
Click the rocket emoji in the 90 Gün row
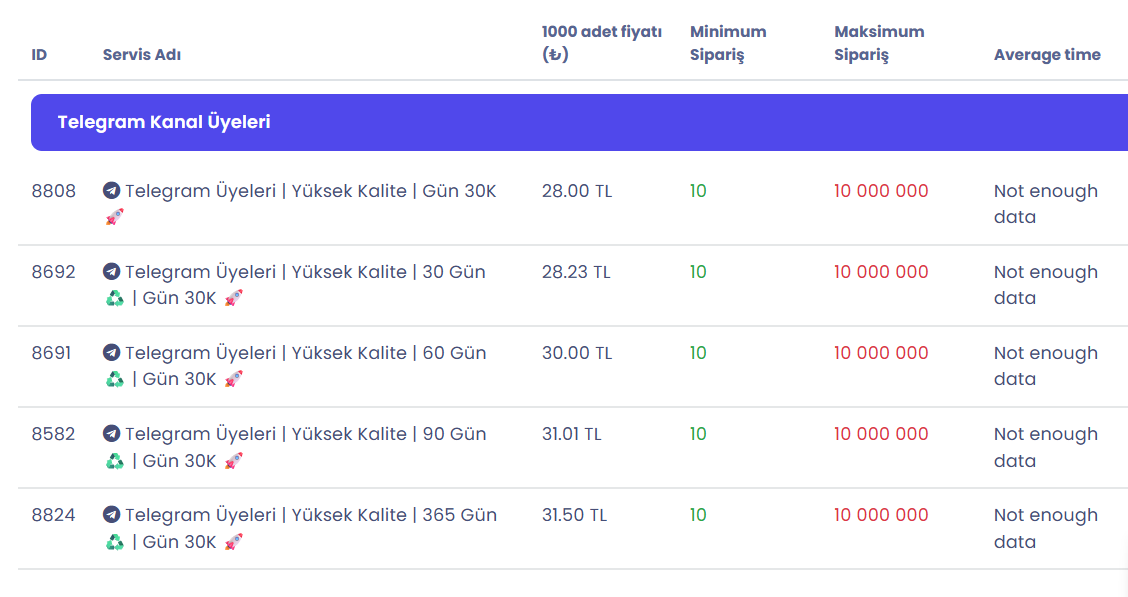click(233, 460)
